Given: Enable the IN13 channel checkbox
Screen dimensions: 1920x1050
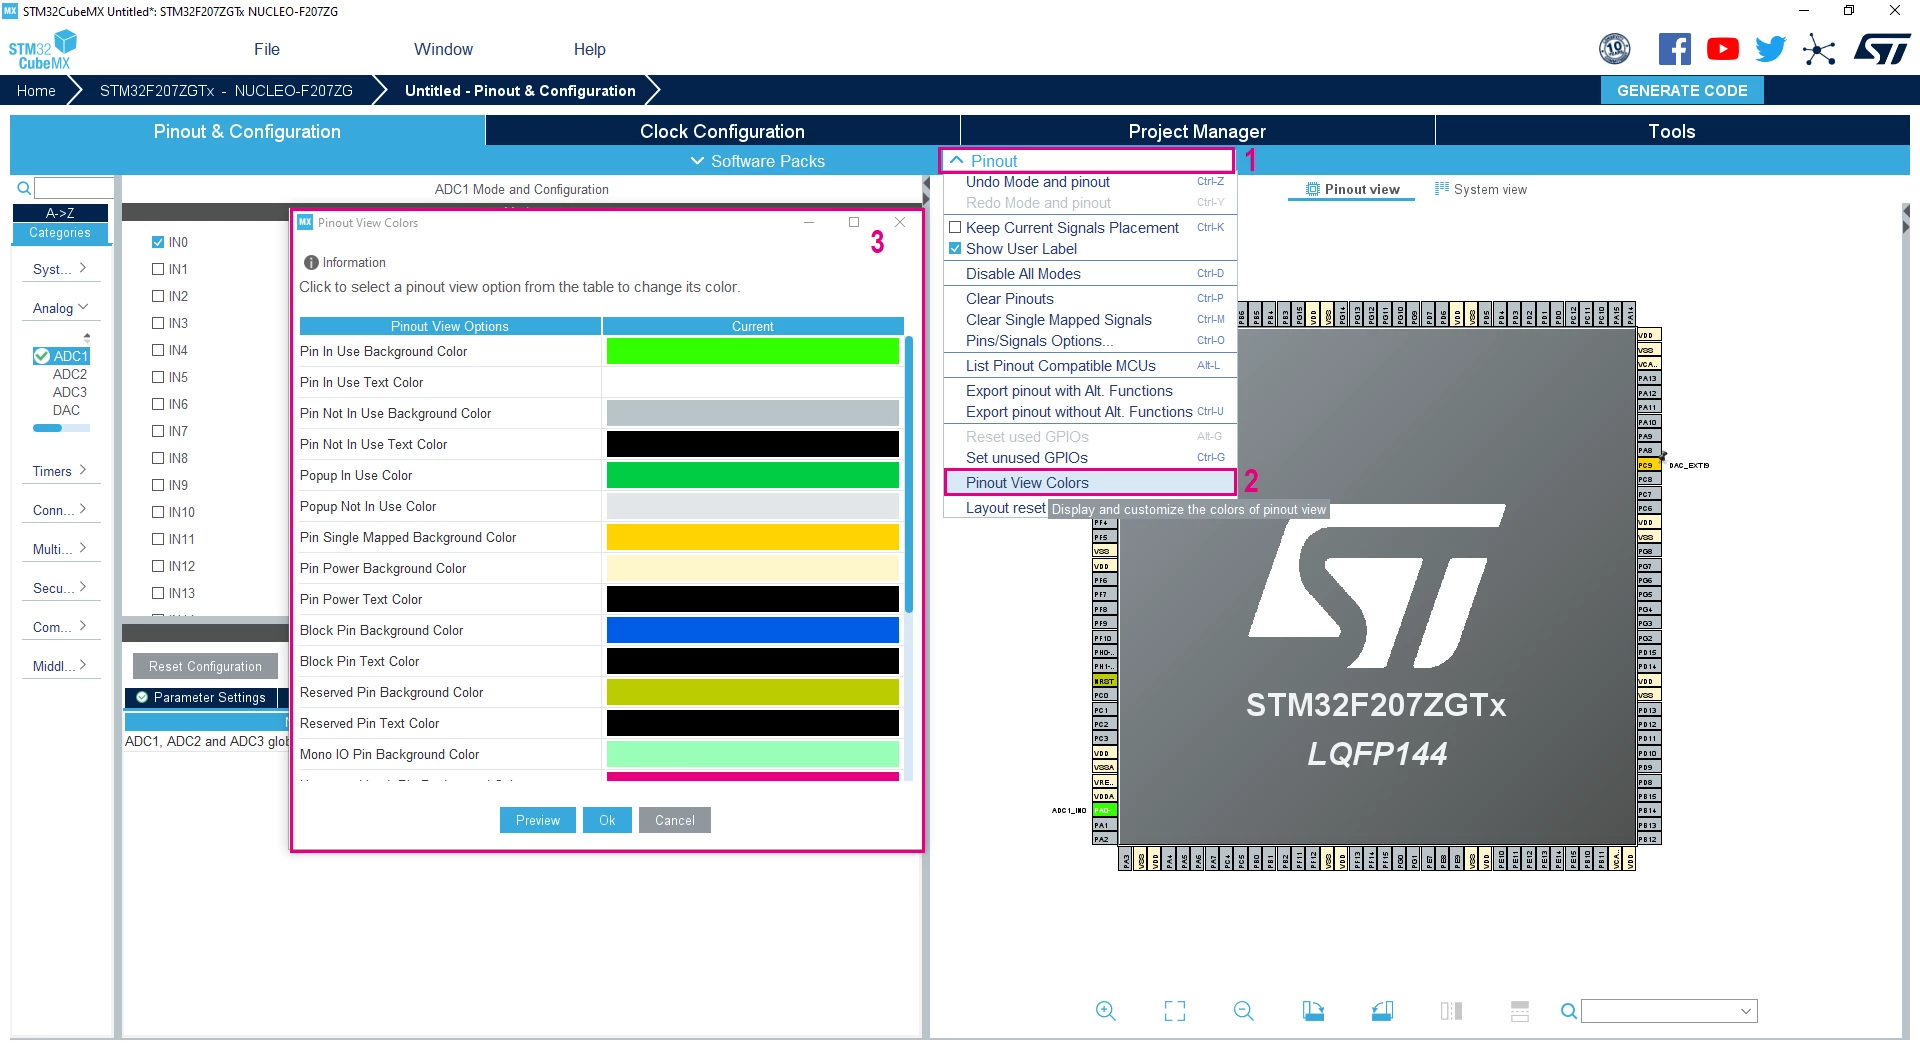Looking at the screenshot, I should point(158,593).
